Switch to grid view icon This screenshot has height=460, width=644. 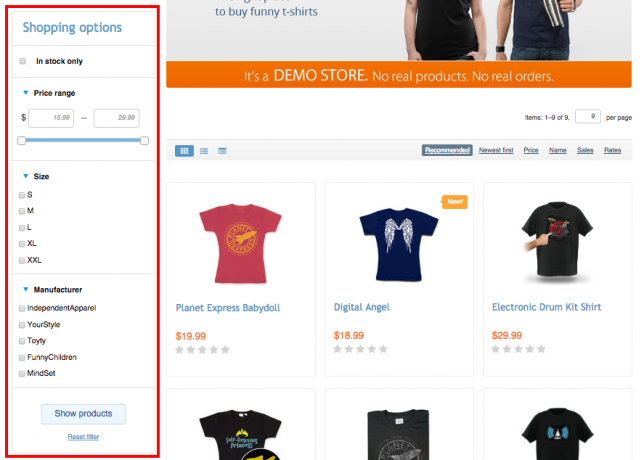[x=184, y=151]
